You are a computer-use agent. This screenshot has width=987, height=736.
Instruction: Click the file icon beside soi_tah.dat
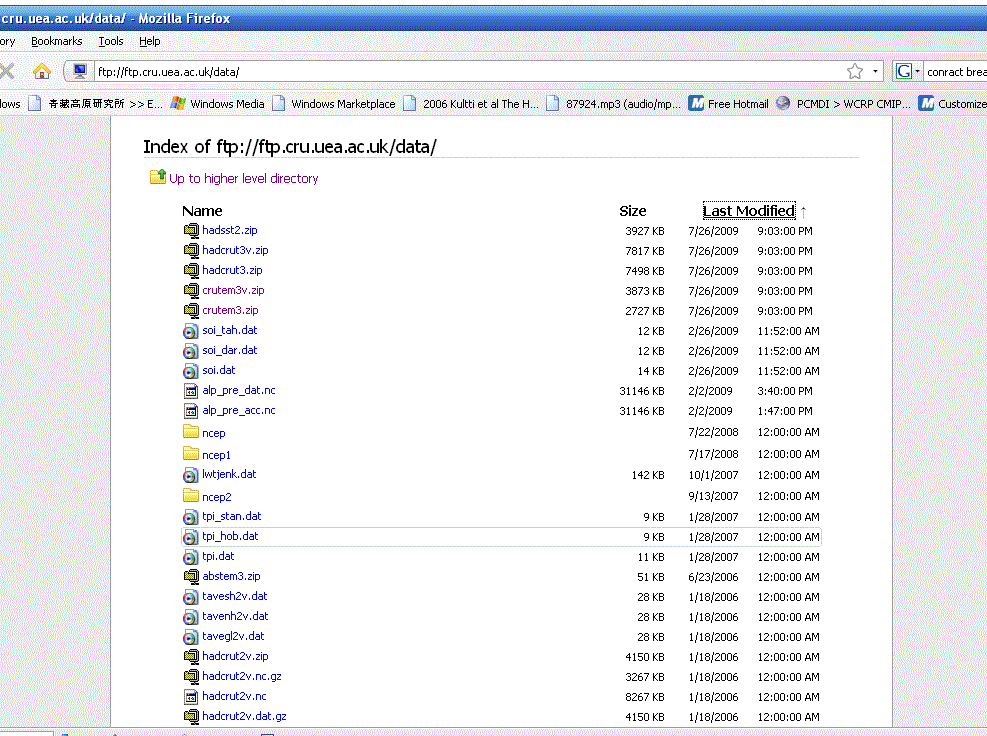coord(191,331)
